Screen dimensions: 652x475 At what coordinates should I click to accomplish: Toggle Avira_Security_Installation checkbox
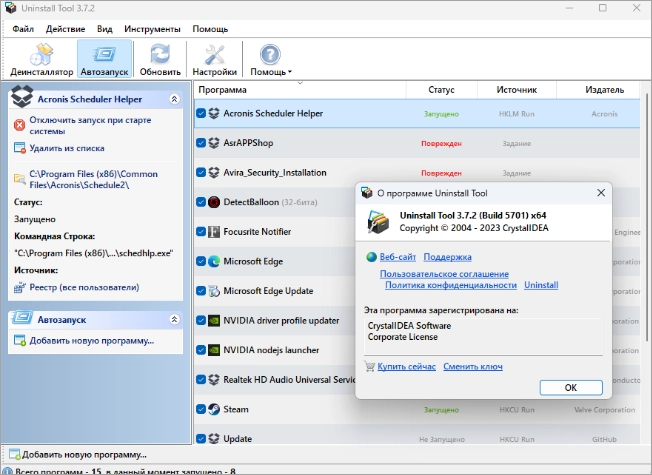201,173
